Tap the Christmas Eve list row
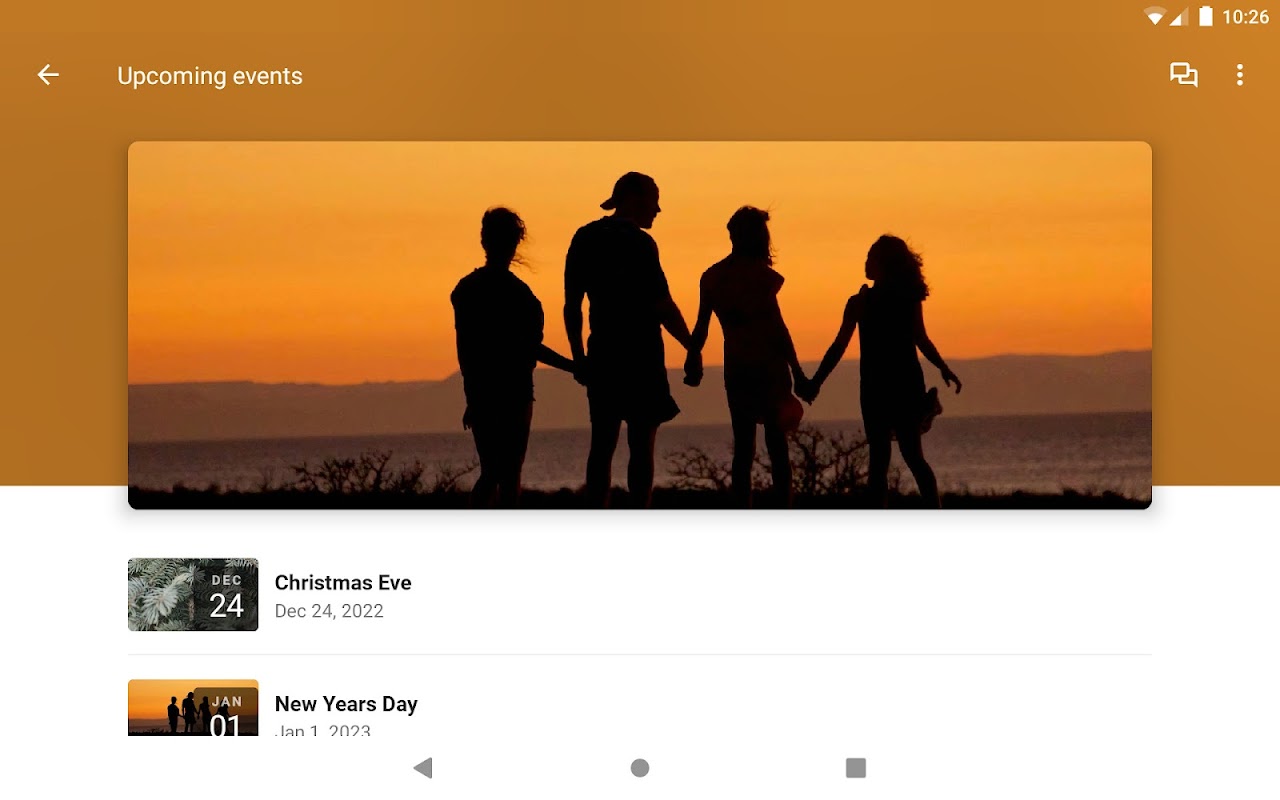 [x=640, y=594]
